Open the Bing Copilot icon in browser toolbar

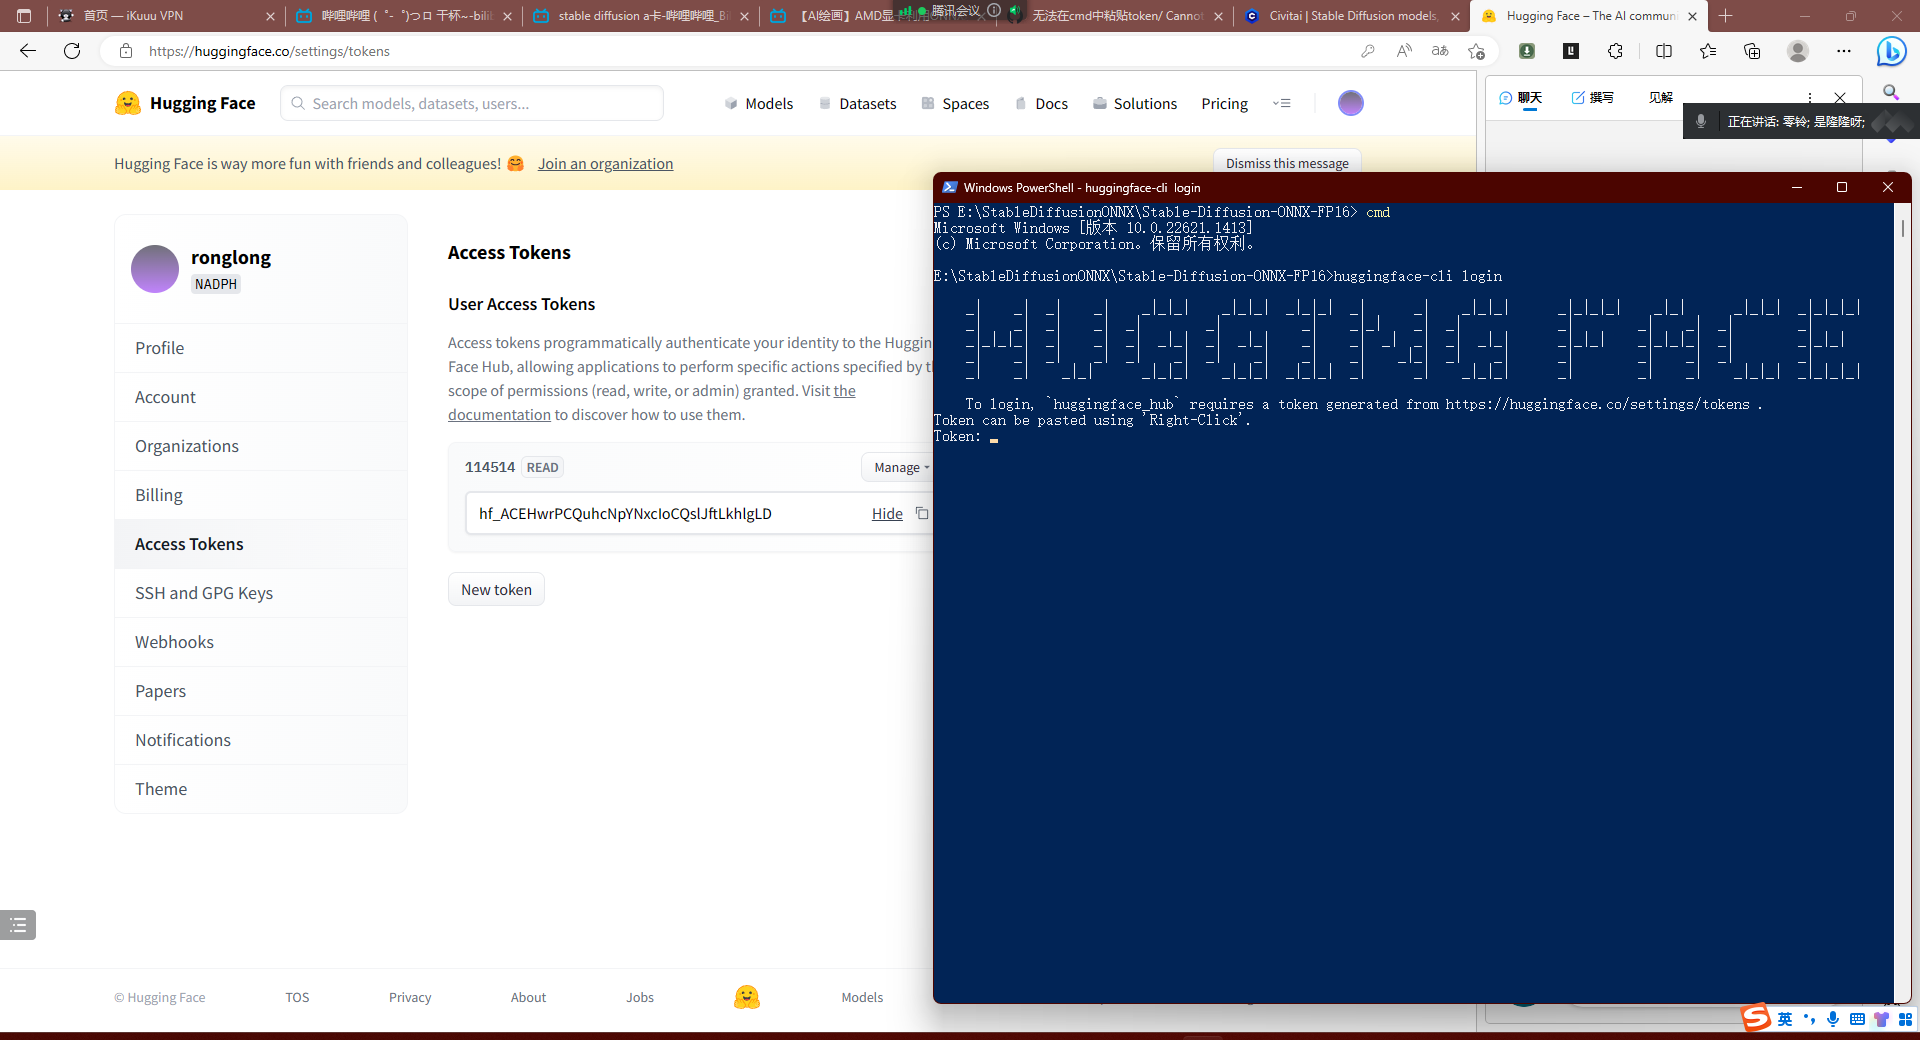pyautogui.click(x=1890, y=51)
